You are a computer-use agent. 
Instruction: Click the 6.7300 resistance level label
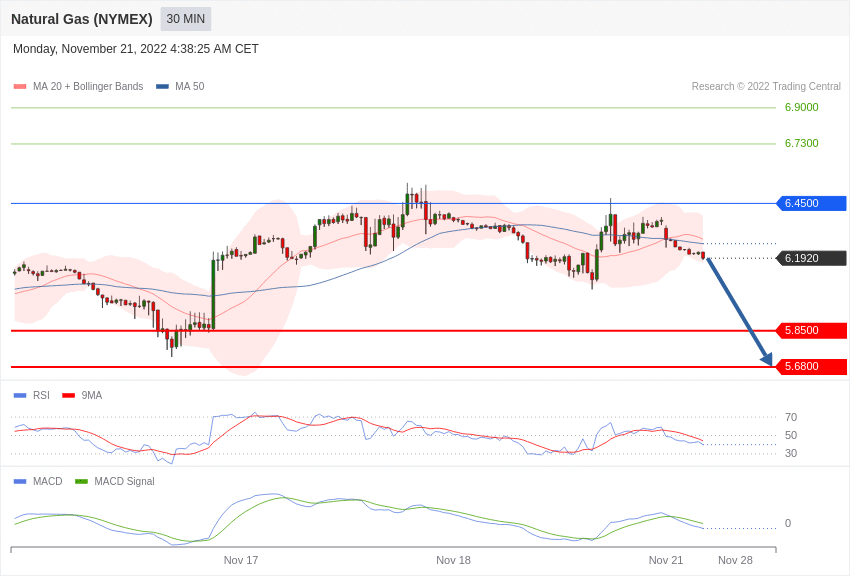[801, 143]
